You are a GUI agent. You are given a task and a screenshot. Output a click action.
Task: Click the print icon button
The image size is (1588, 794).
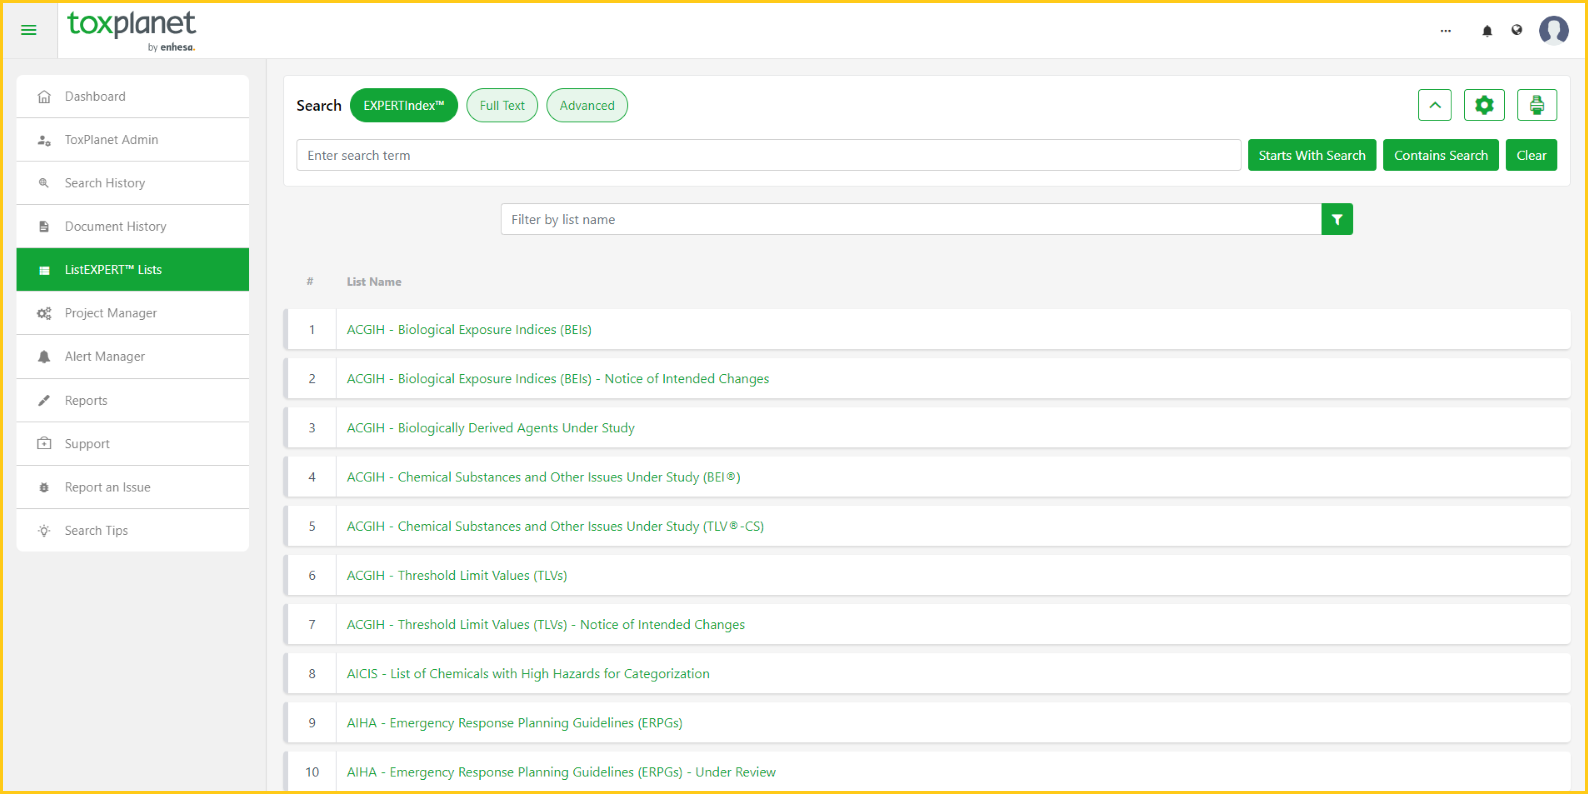coord(1536,105)
